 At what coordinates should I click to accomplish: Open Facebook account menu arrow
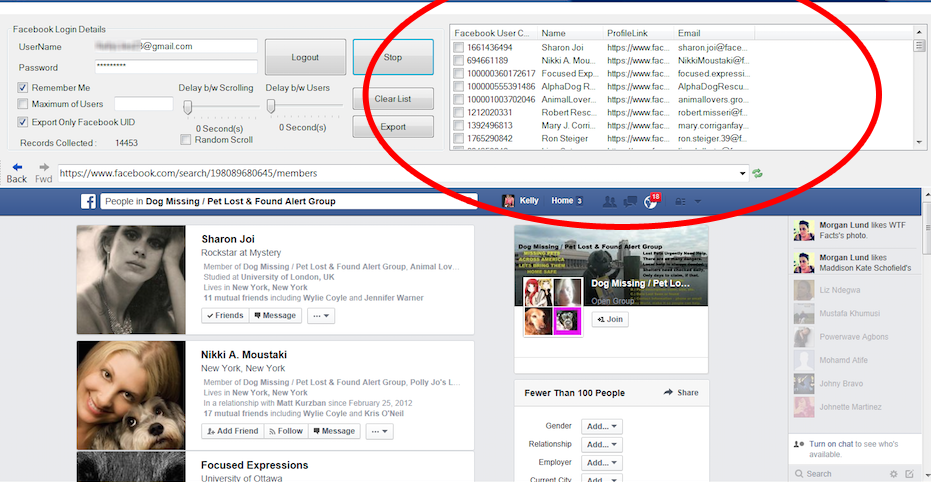pos(698,201)
